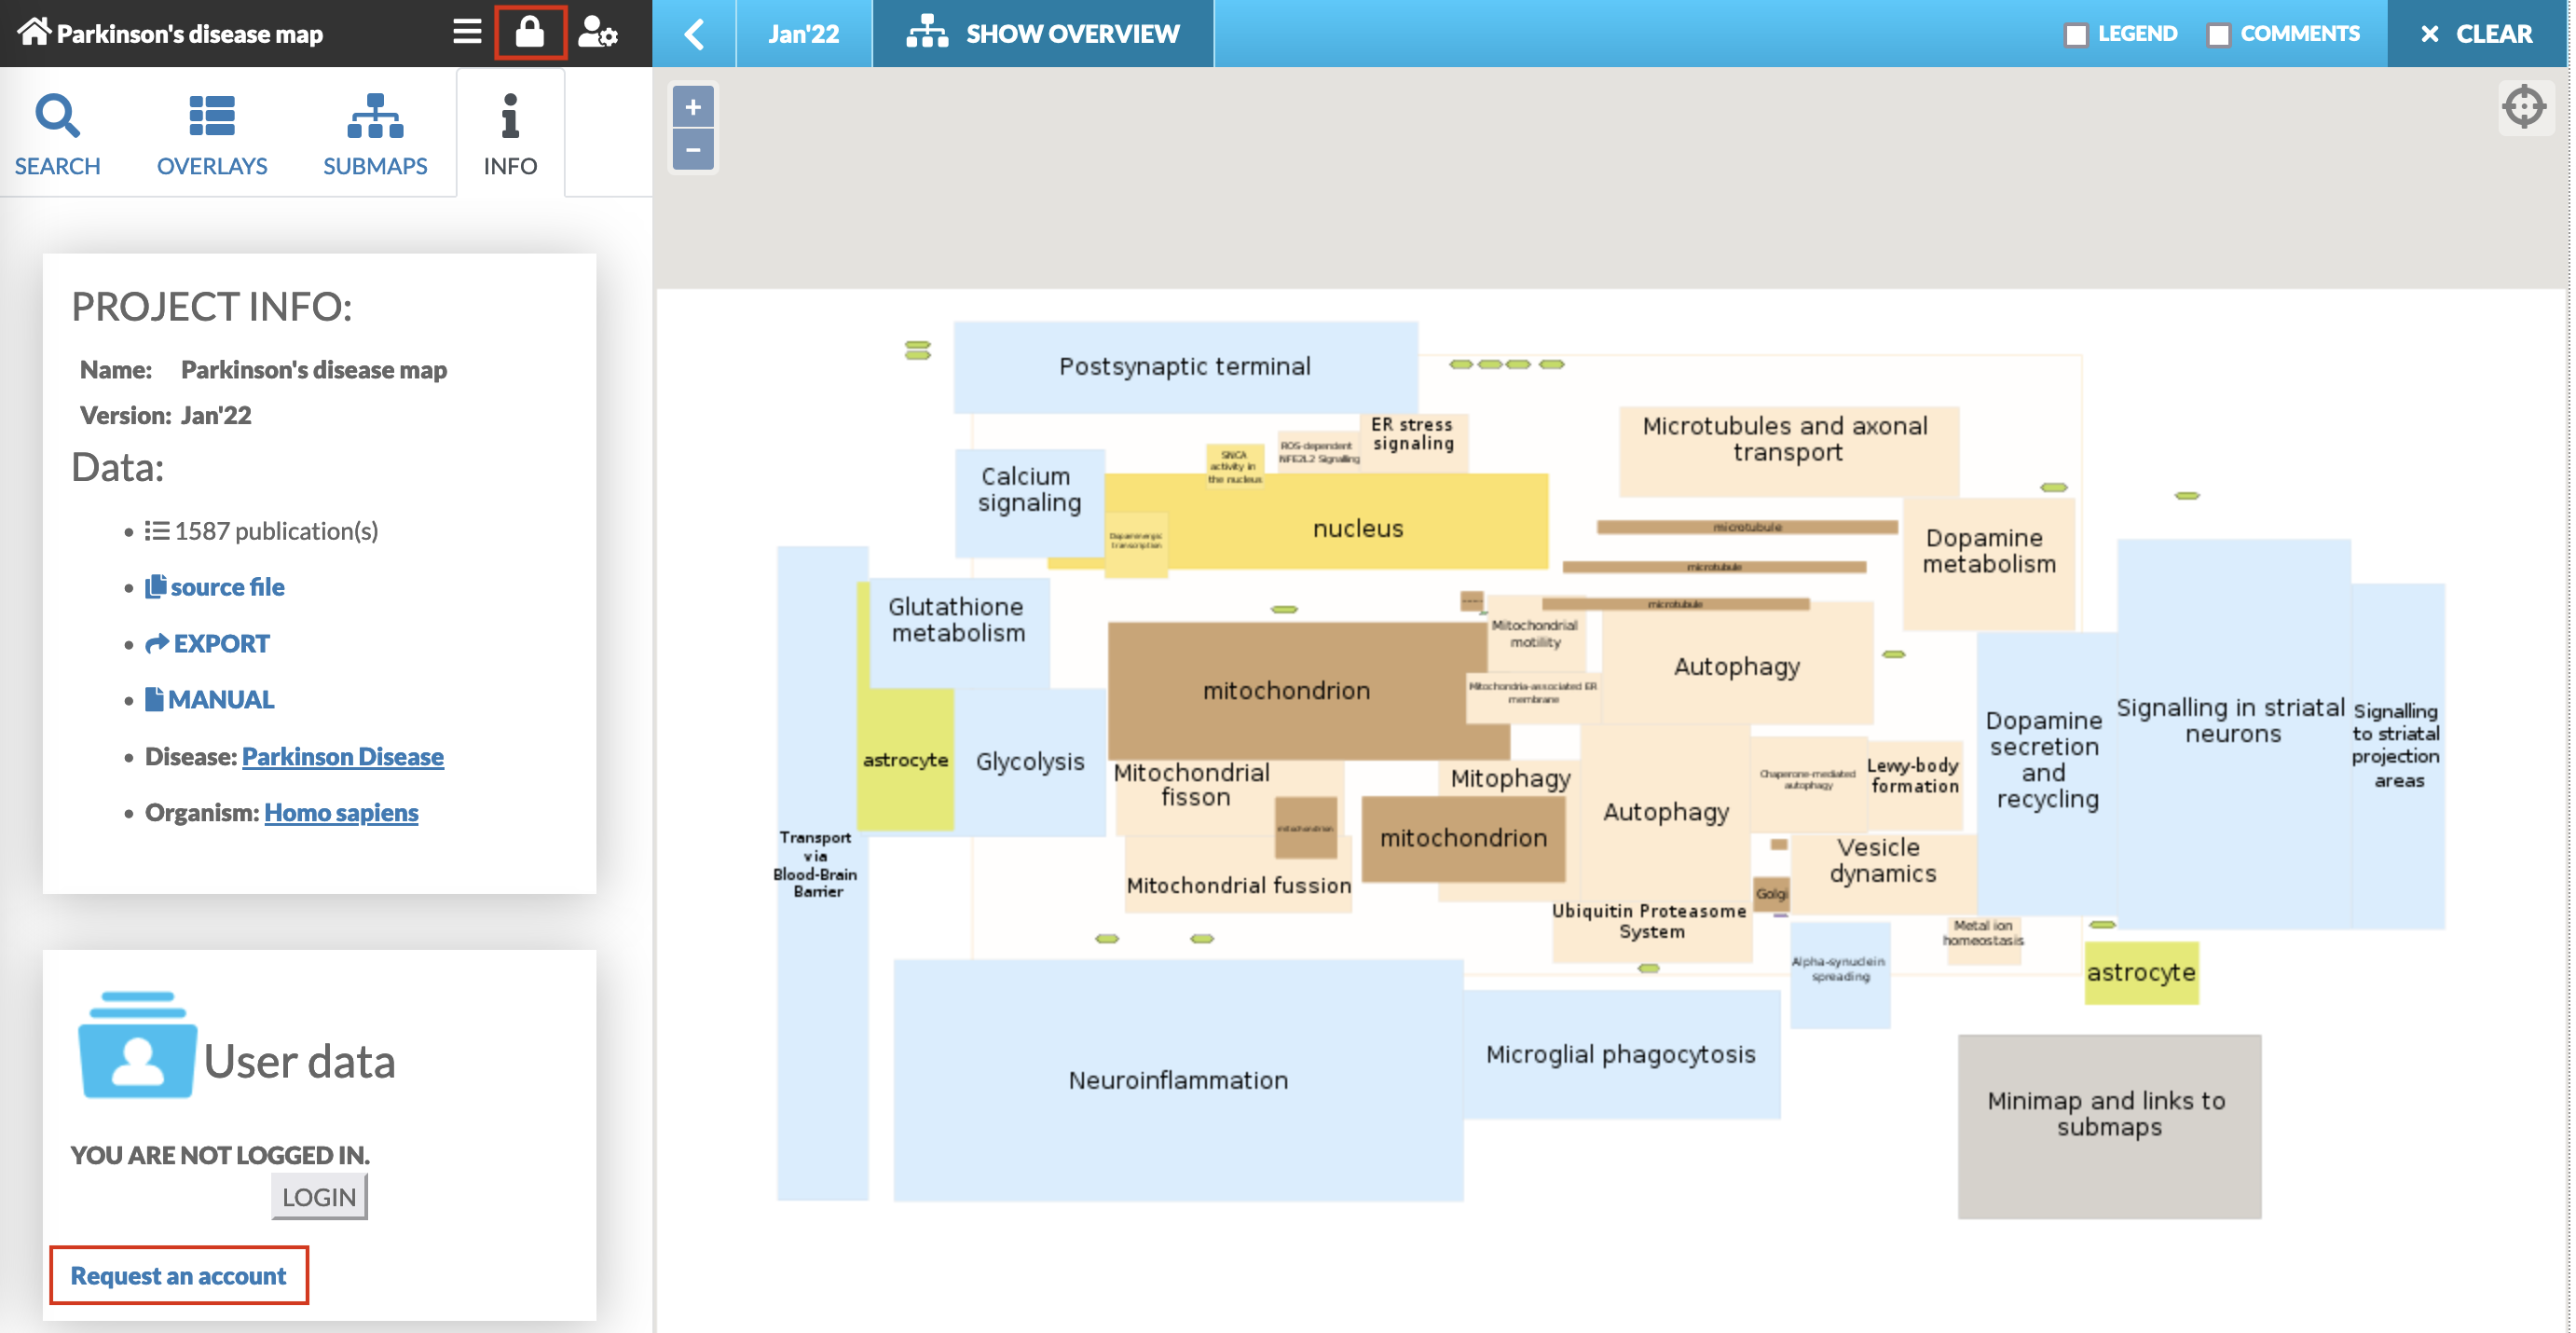Click the lock icon in the header
The height and width of the screenshot is (1333, 2576).
pos(530,32)
